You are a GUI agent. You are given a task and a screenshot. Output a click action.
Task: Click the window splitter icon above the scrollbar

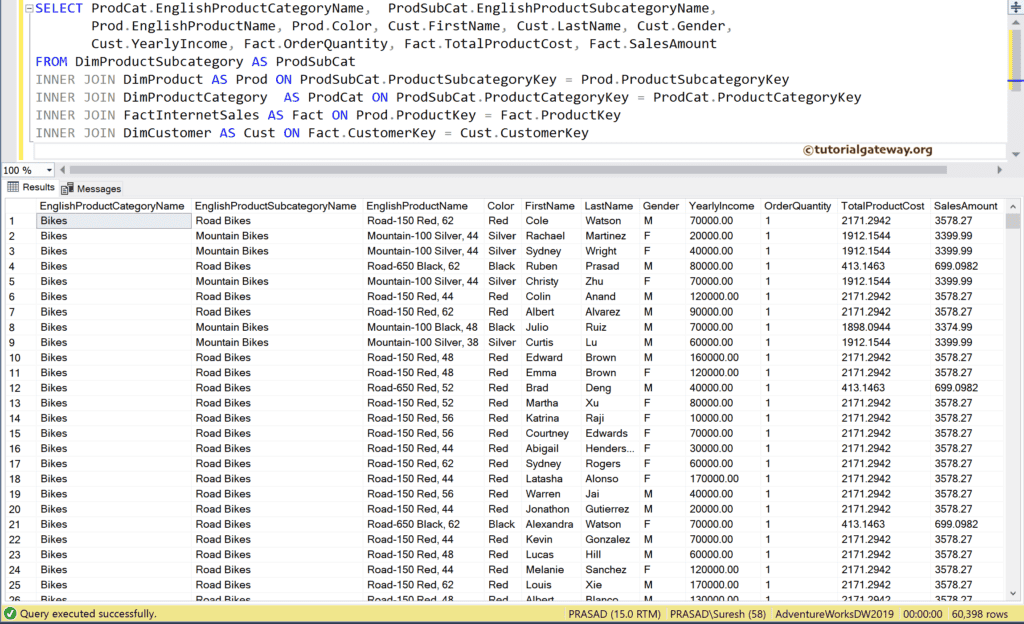1014,8
